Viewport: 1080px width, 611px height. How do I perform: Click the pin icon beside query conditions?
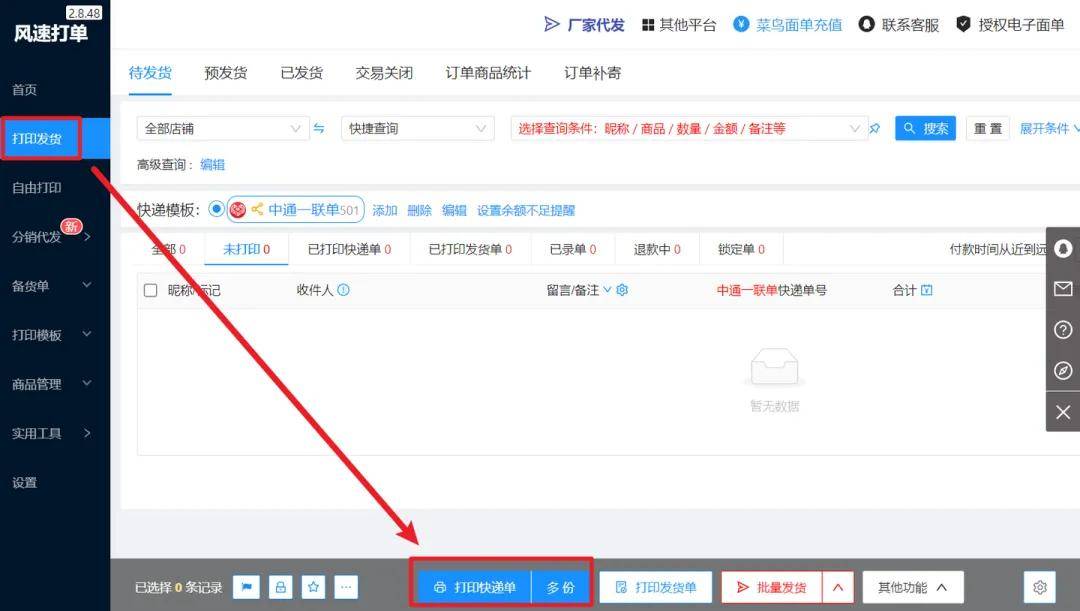[x=875, y=129]
